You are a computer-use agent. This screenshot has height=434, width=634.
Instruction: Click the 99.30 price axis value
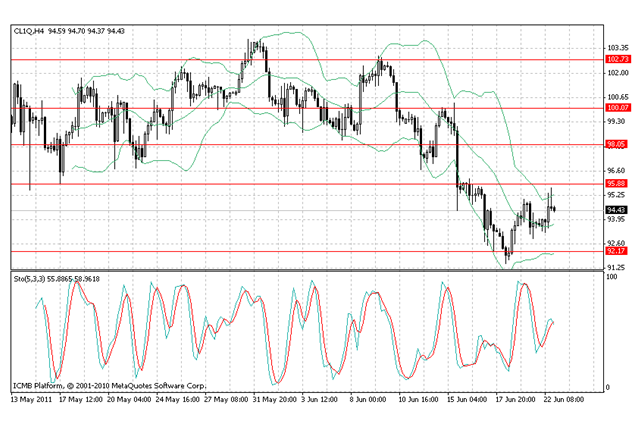(617, 122)
